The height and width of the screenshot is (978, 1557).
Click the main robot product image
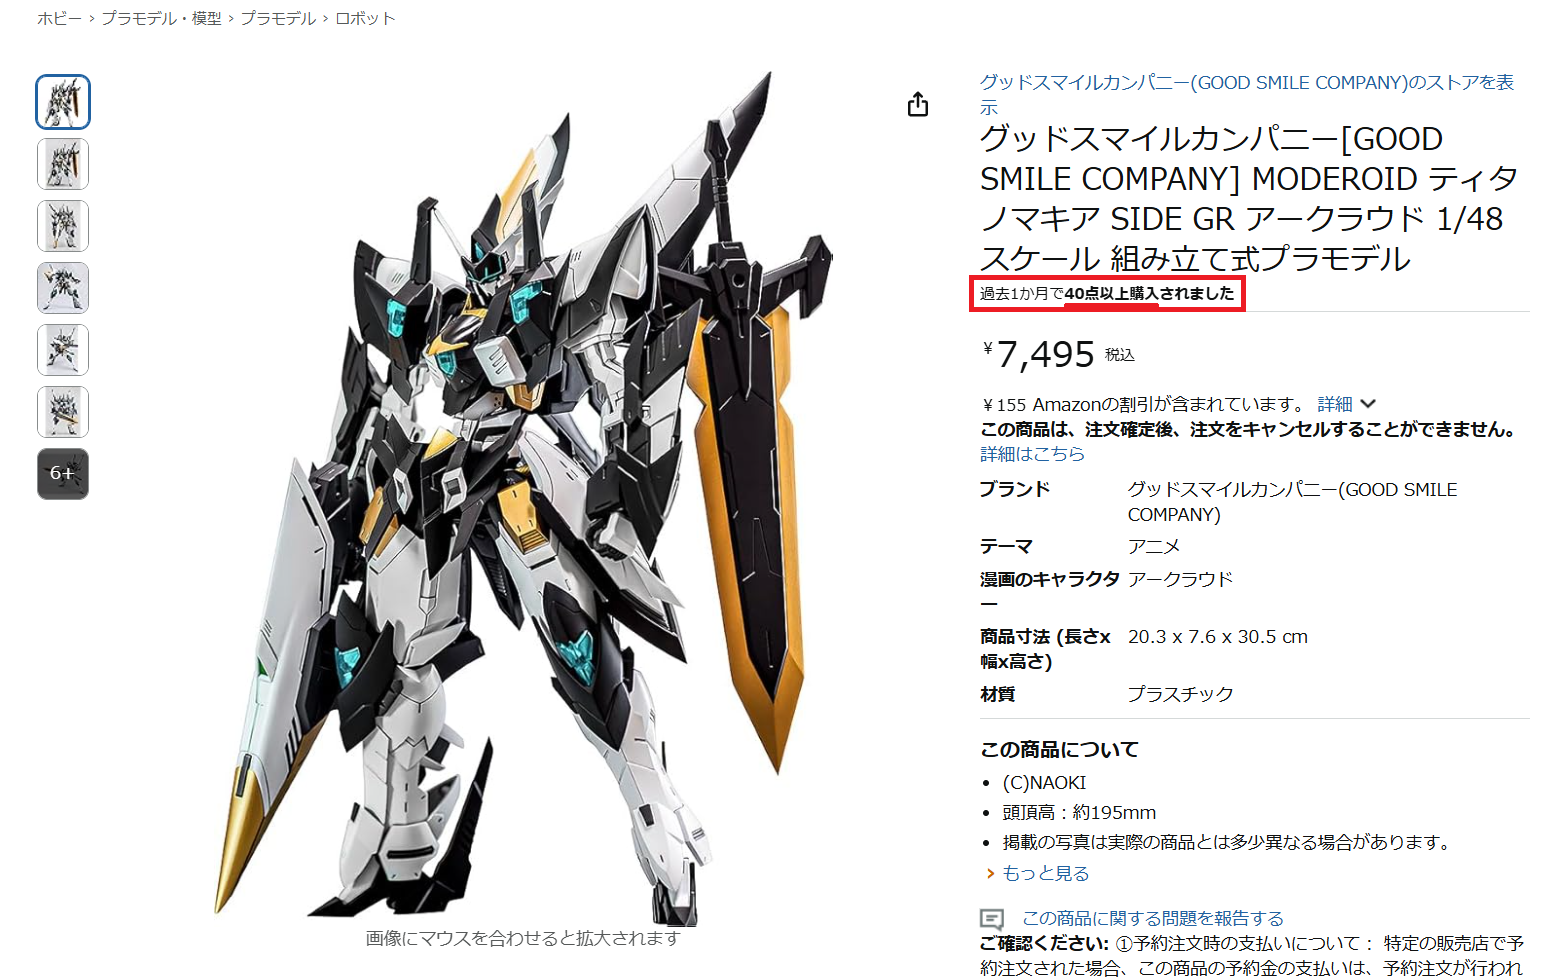[x=523, y=495]
